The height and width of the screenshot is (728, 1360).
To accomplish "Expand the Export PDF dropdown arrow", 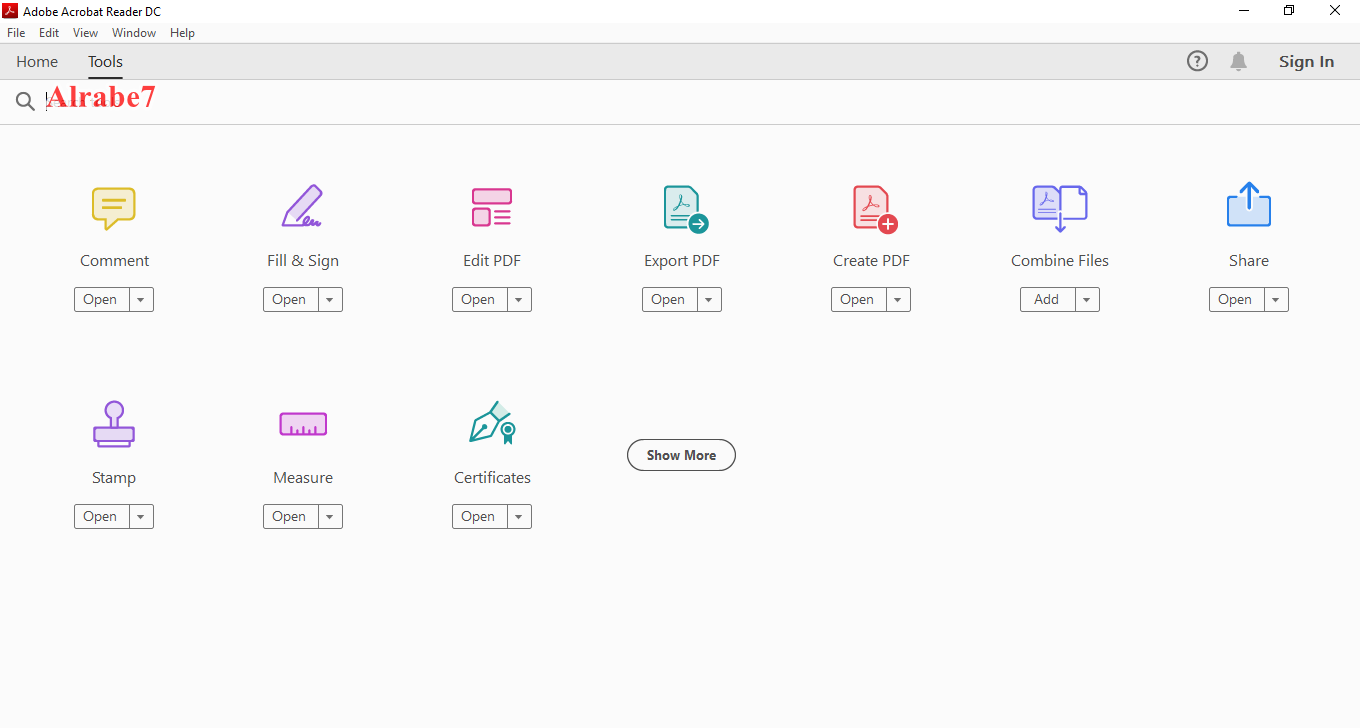I will 709,299.
